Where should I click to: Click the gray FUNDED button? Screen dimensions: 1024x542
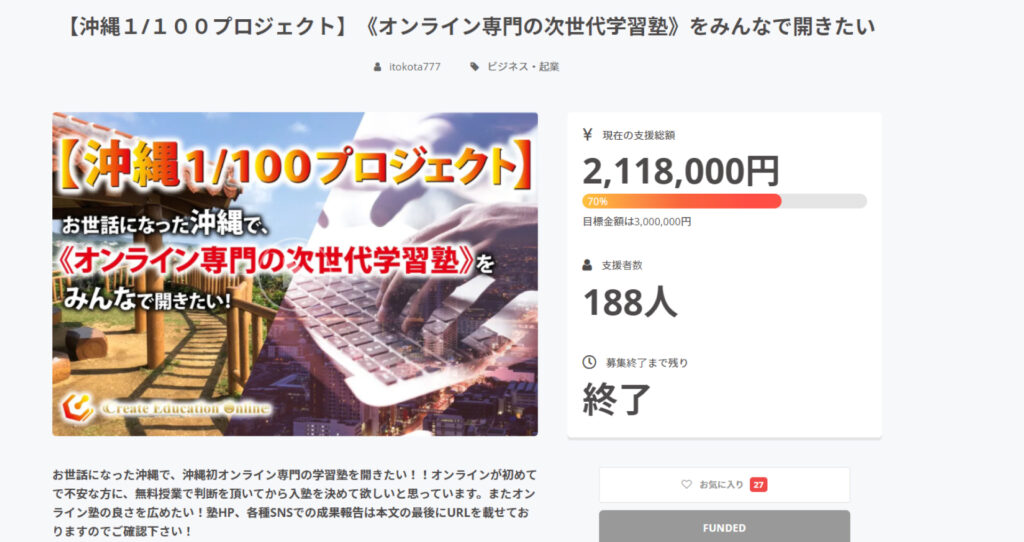724,526
